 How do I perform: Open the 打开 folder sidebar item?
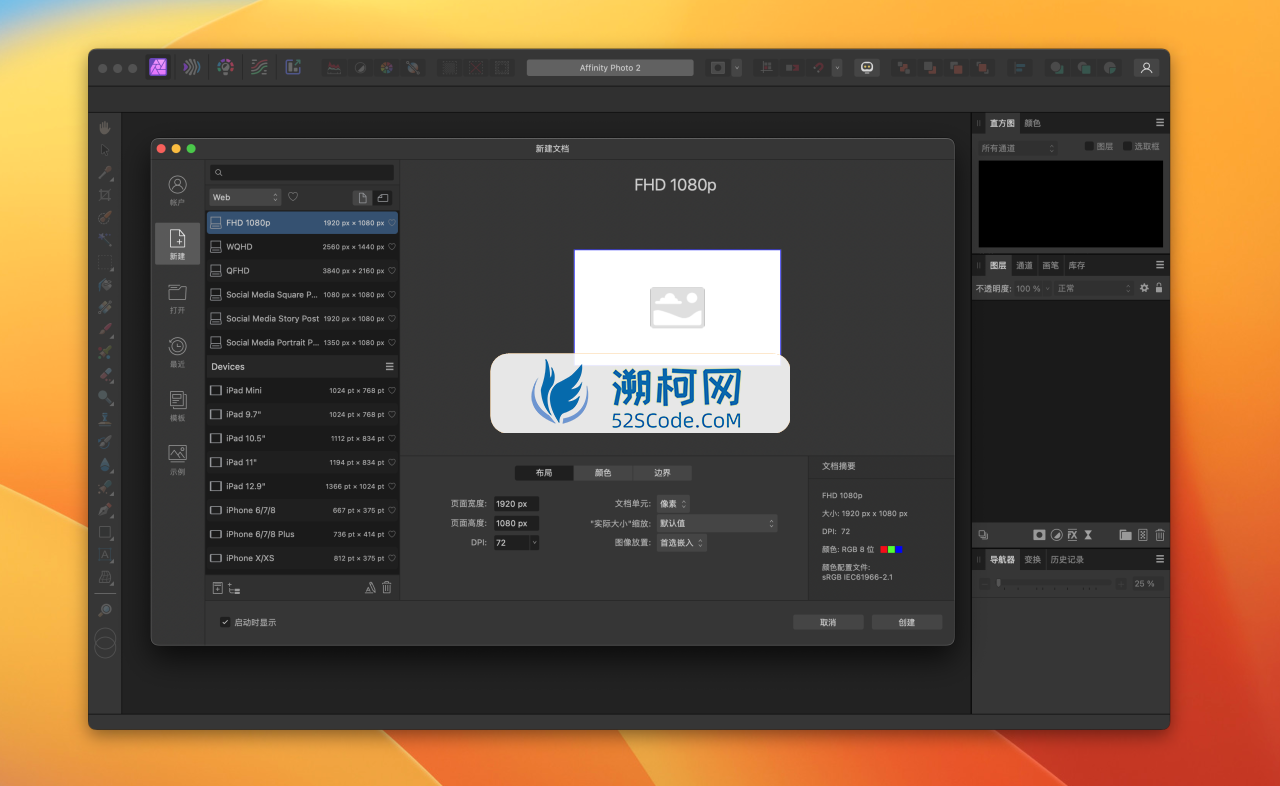click(x=177, y=298)
